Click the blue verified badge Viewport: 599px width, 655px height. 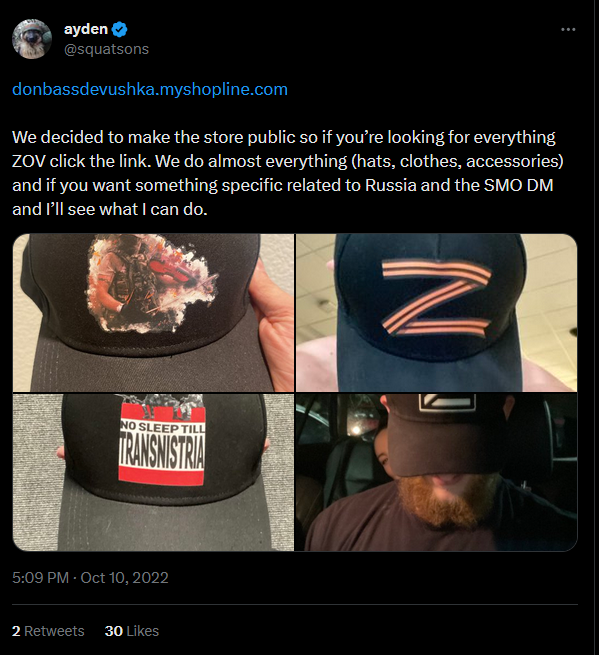pos(120,29)
